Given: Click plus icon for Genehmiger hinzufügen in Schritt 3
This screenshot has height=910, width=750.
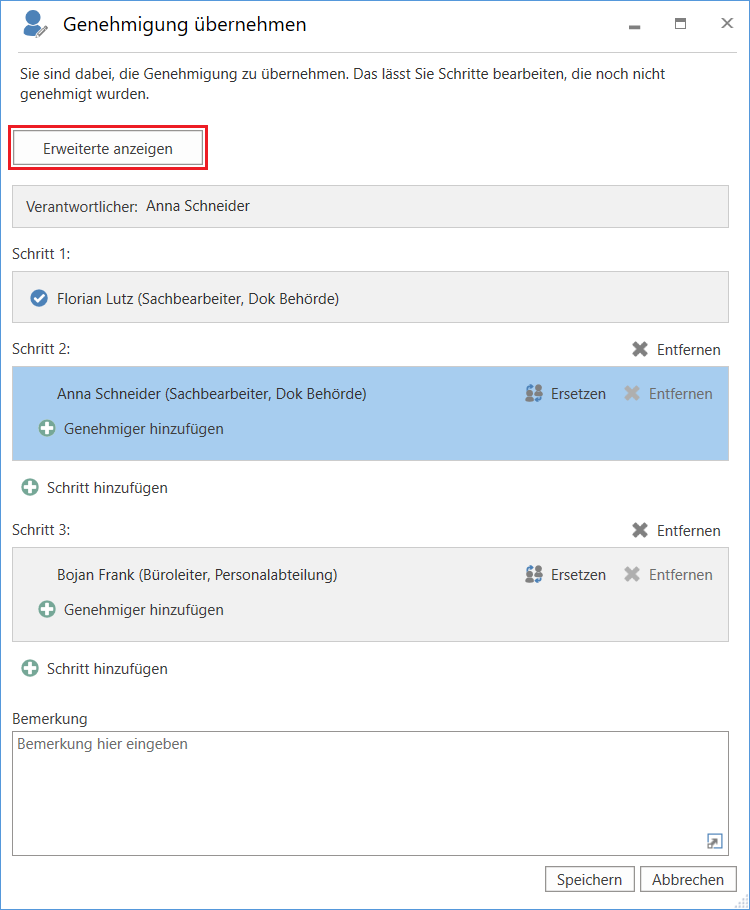Looking at the screenshot, I should point(47,609).
